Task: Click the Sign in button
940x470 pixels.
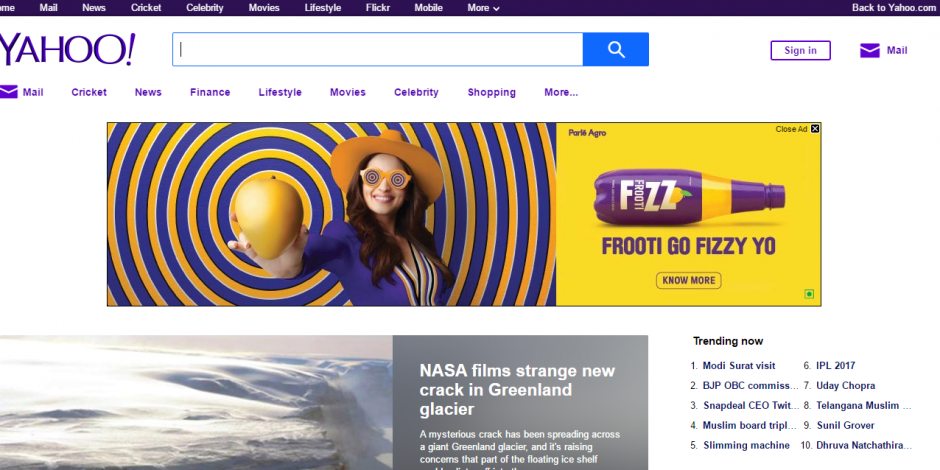Action: tap(800, 50)
